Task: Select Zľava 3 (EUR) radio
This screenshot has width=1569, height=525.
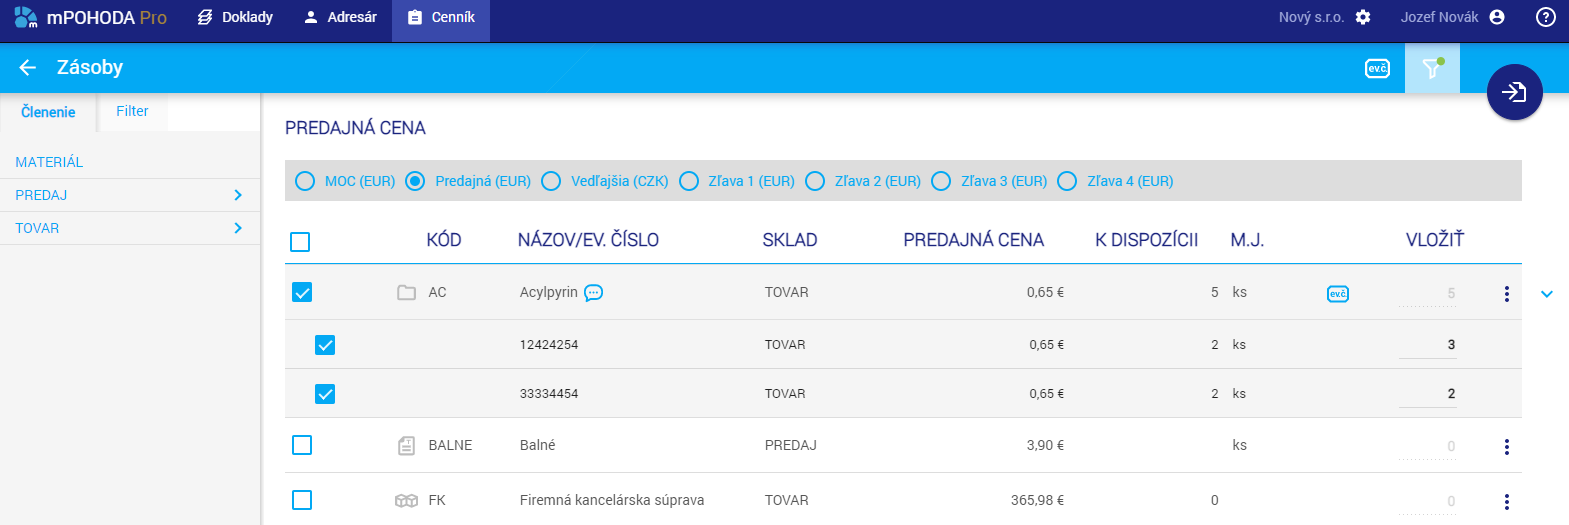Action: pos(941,181)
